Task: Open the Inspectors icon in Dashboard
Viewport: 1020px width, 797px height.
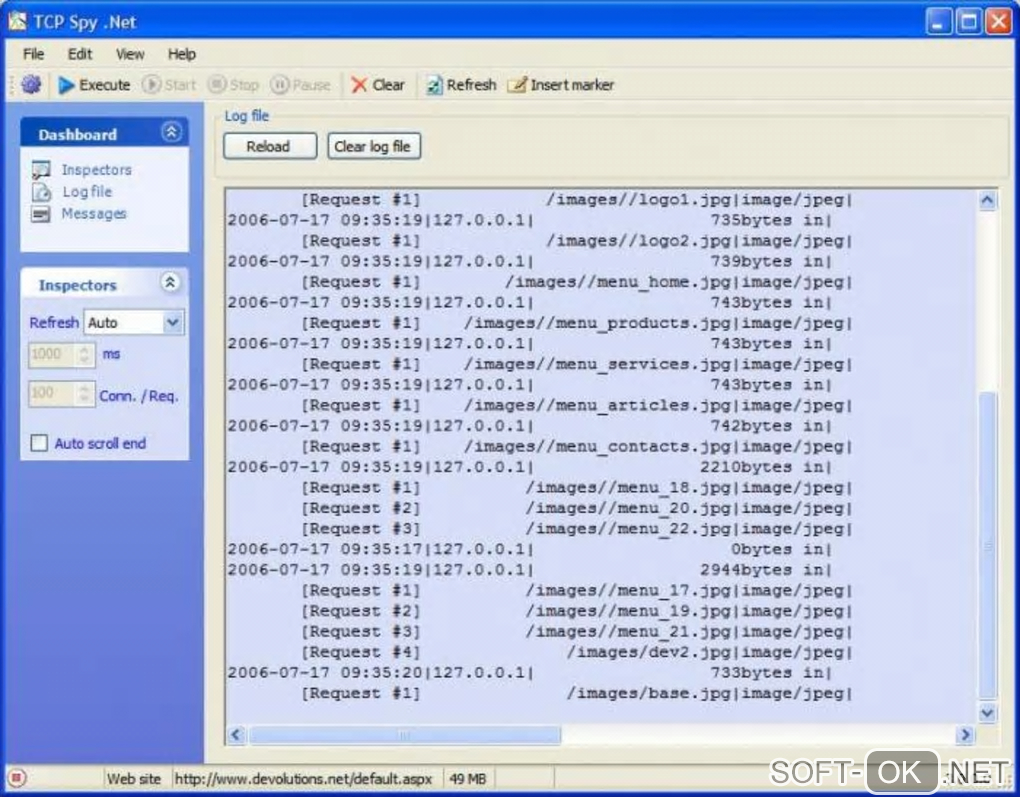Action: (41, 170)
